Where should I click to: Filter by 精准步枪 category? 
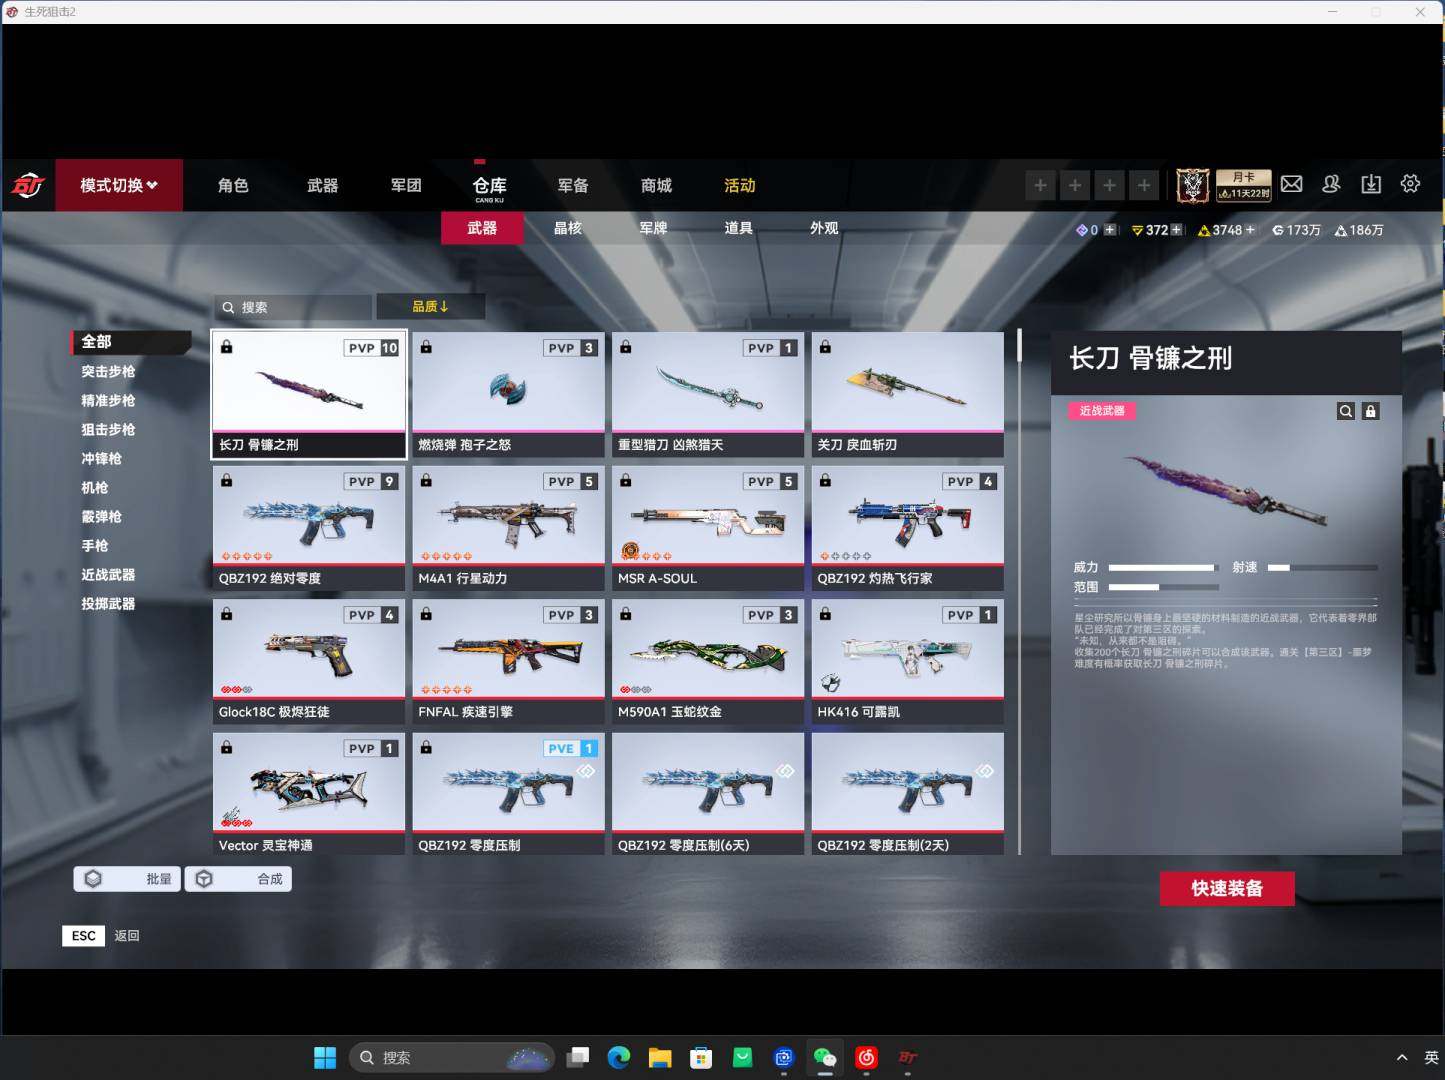tap(108, 400)
